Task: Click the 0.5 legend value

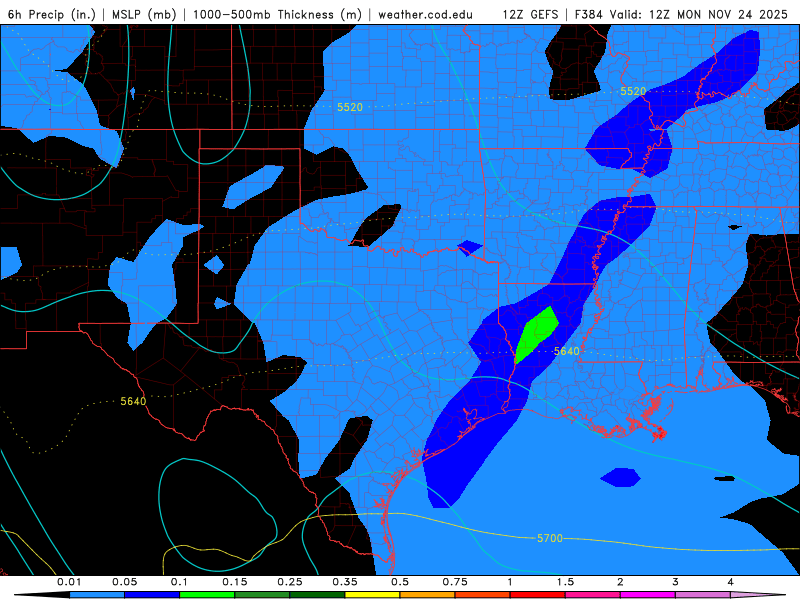Action: [400, 582]
